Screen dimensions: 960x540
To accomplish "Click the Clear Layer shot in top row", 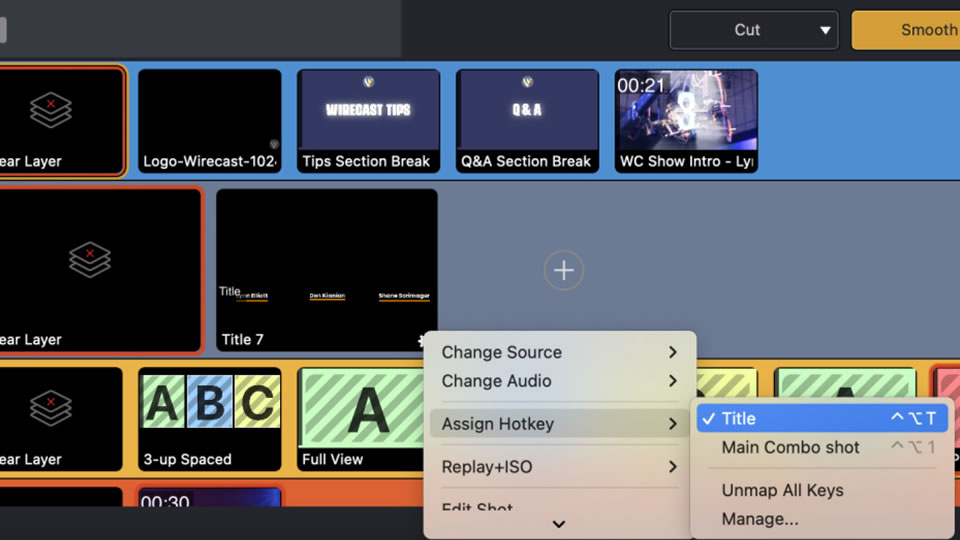I will (x=62, y=121).
